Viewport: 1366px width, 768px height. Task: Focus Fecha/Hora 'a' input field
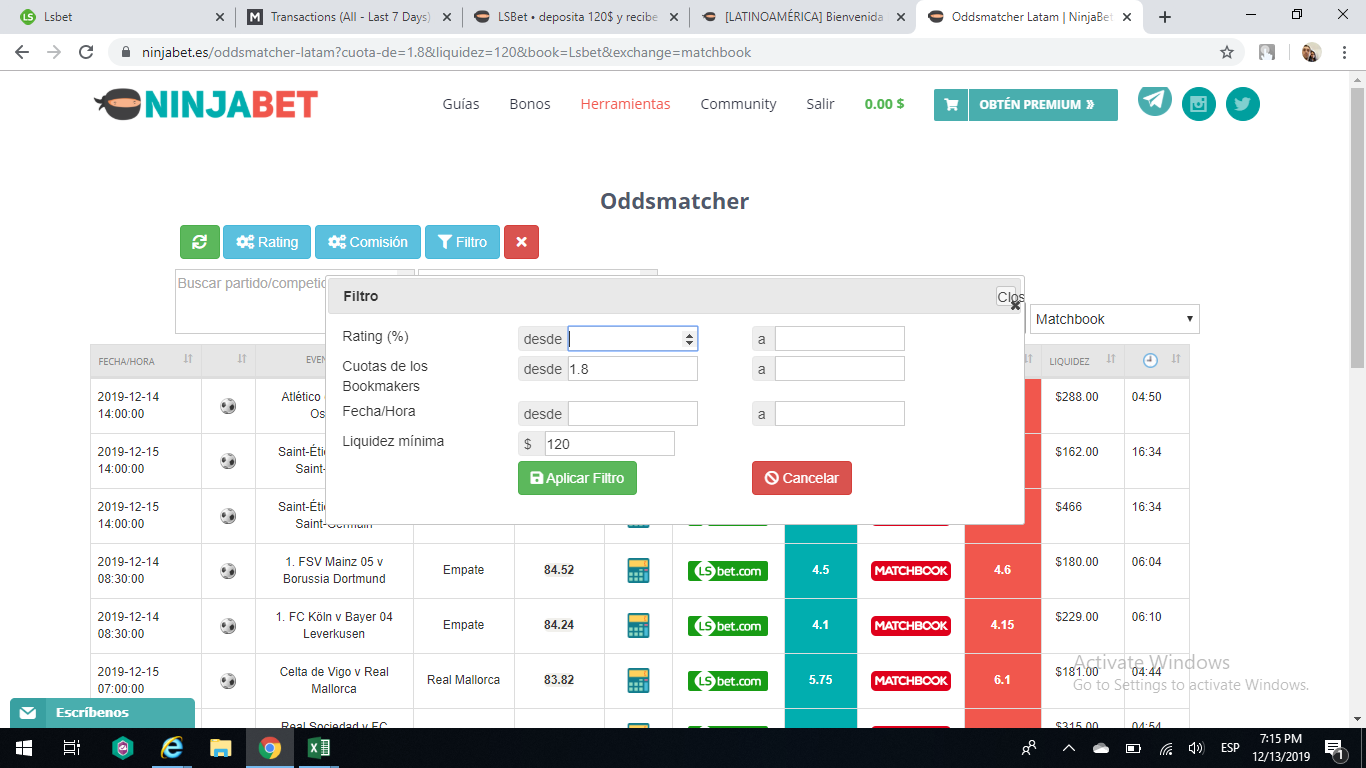(839, 414)
